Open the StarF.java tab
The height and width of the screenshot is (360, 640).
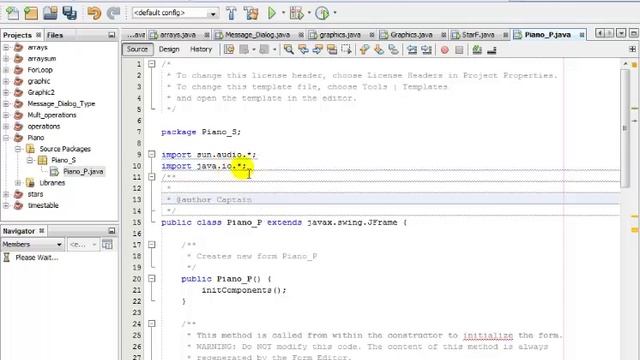tap(478, 35)
